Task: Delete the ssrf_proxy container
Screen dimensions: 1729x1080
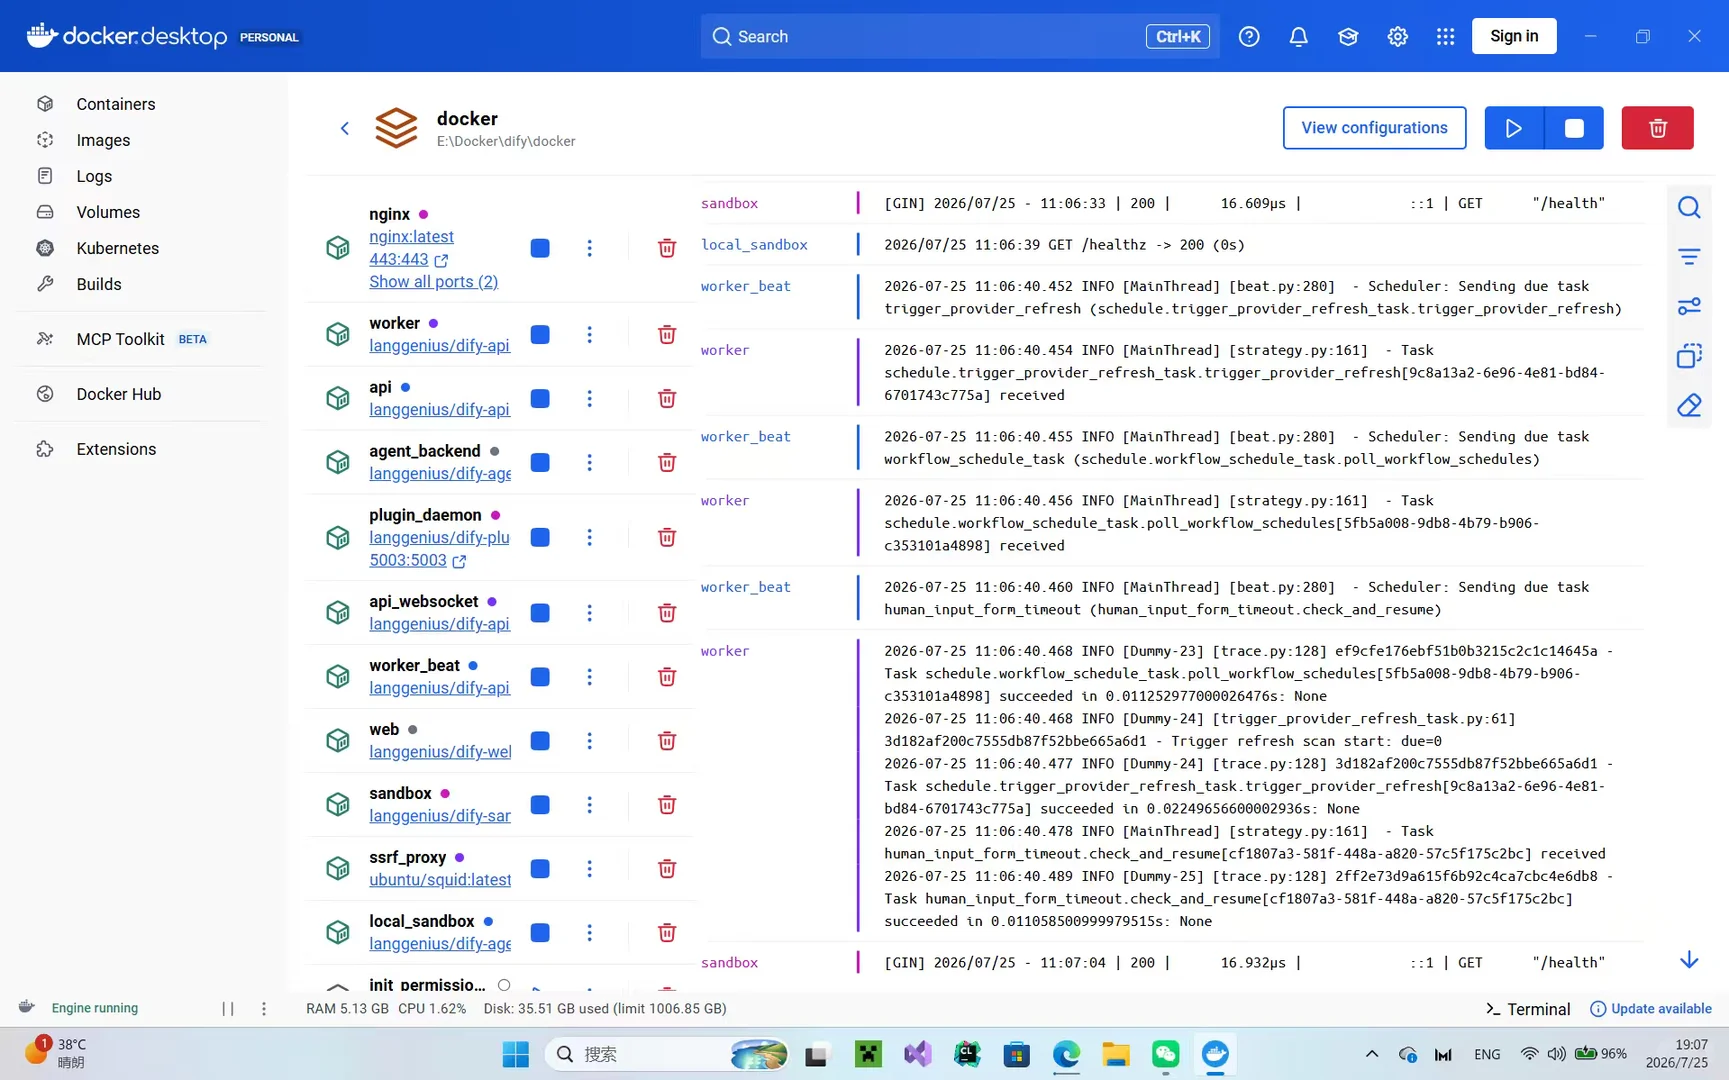Action: click(667, 869)
